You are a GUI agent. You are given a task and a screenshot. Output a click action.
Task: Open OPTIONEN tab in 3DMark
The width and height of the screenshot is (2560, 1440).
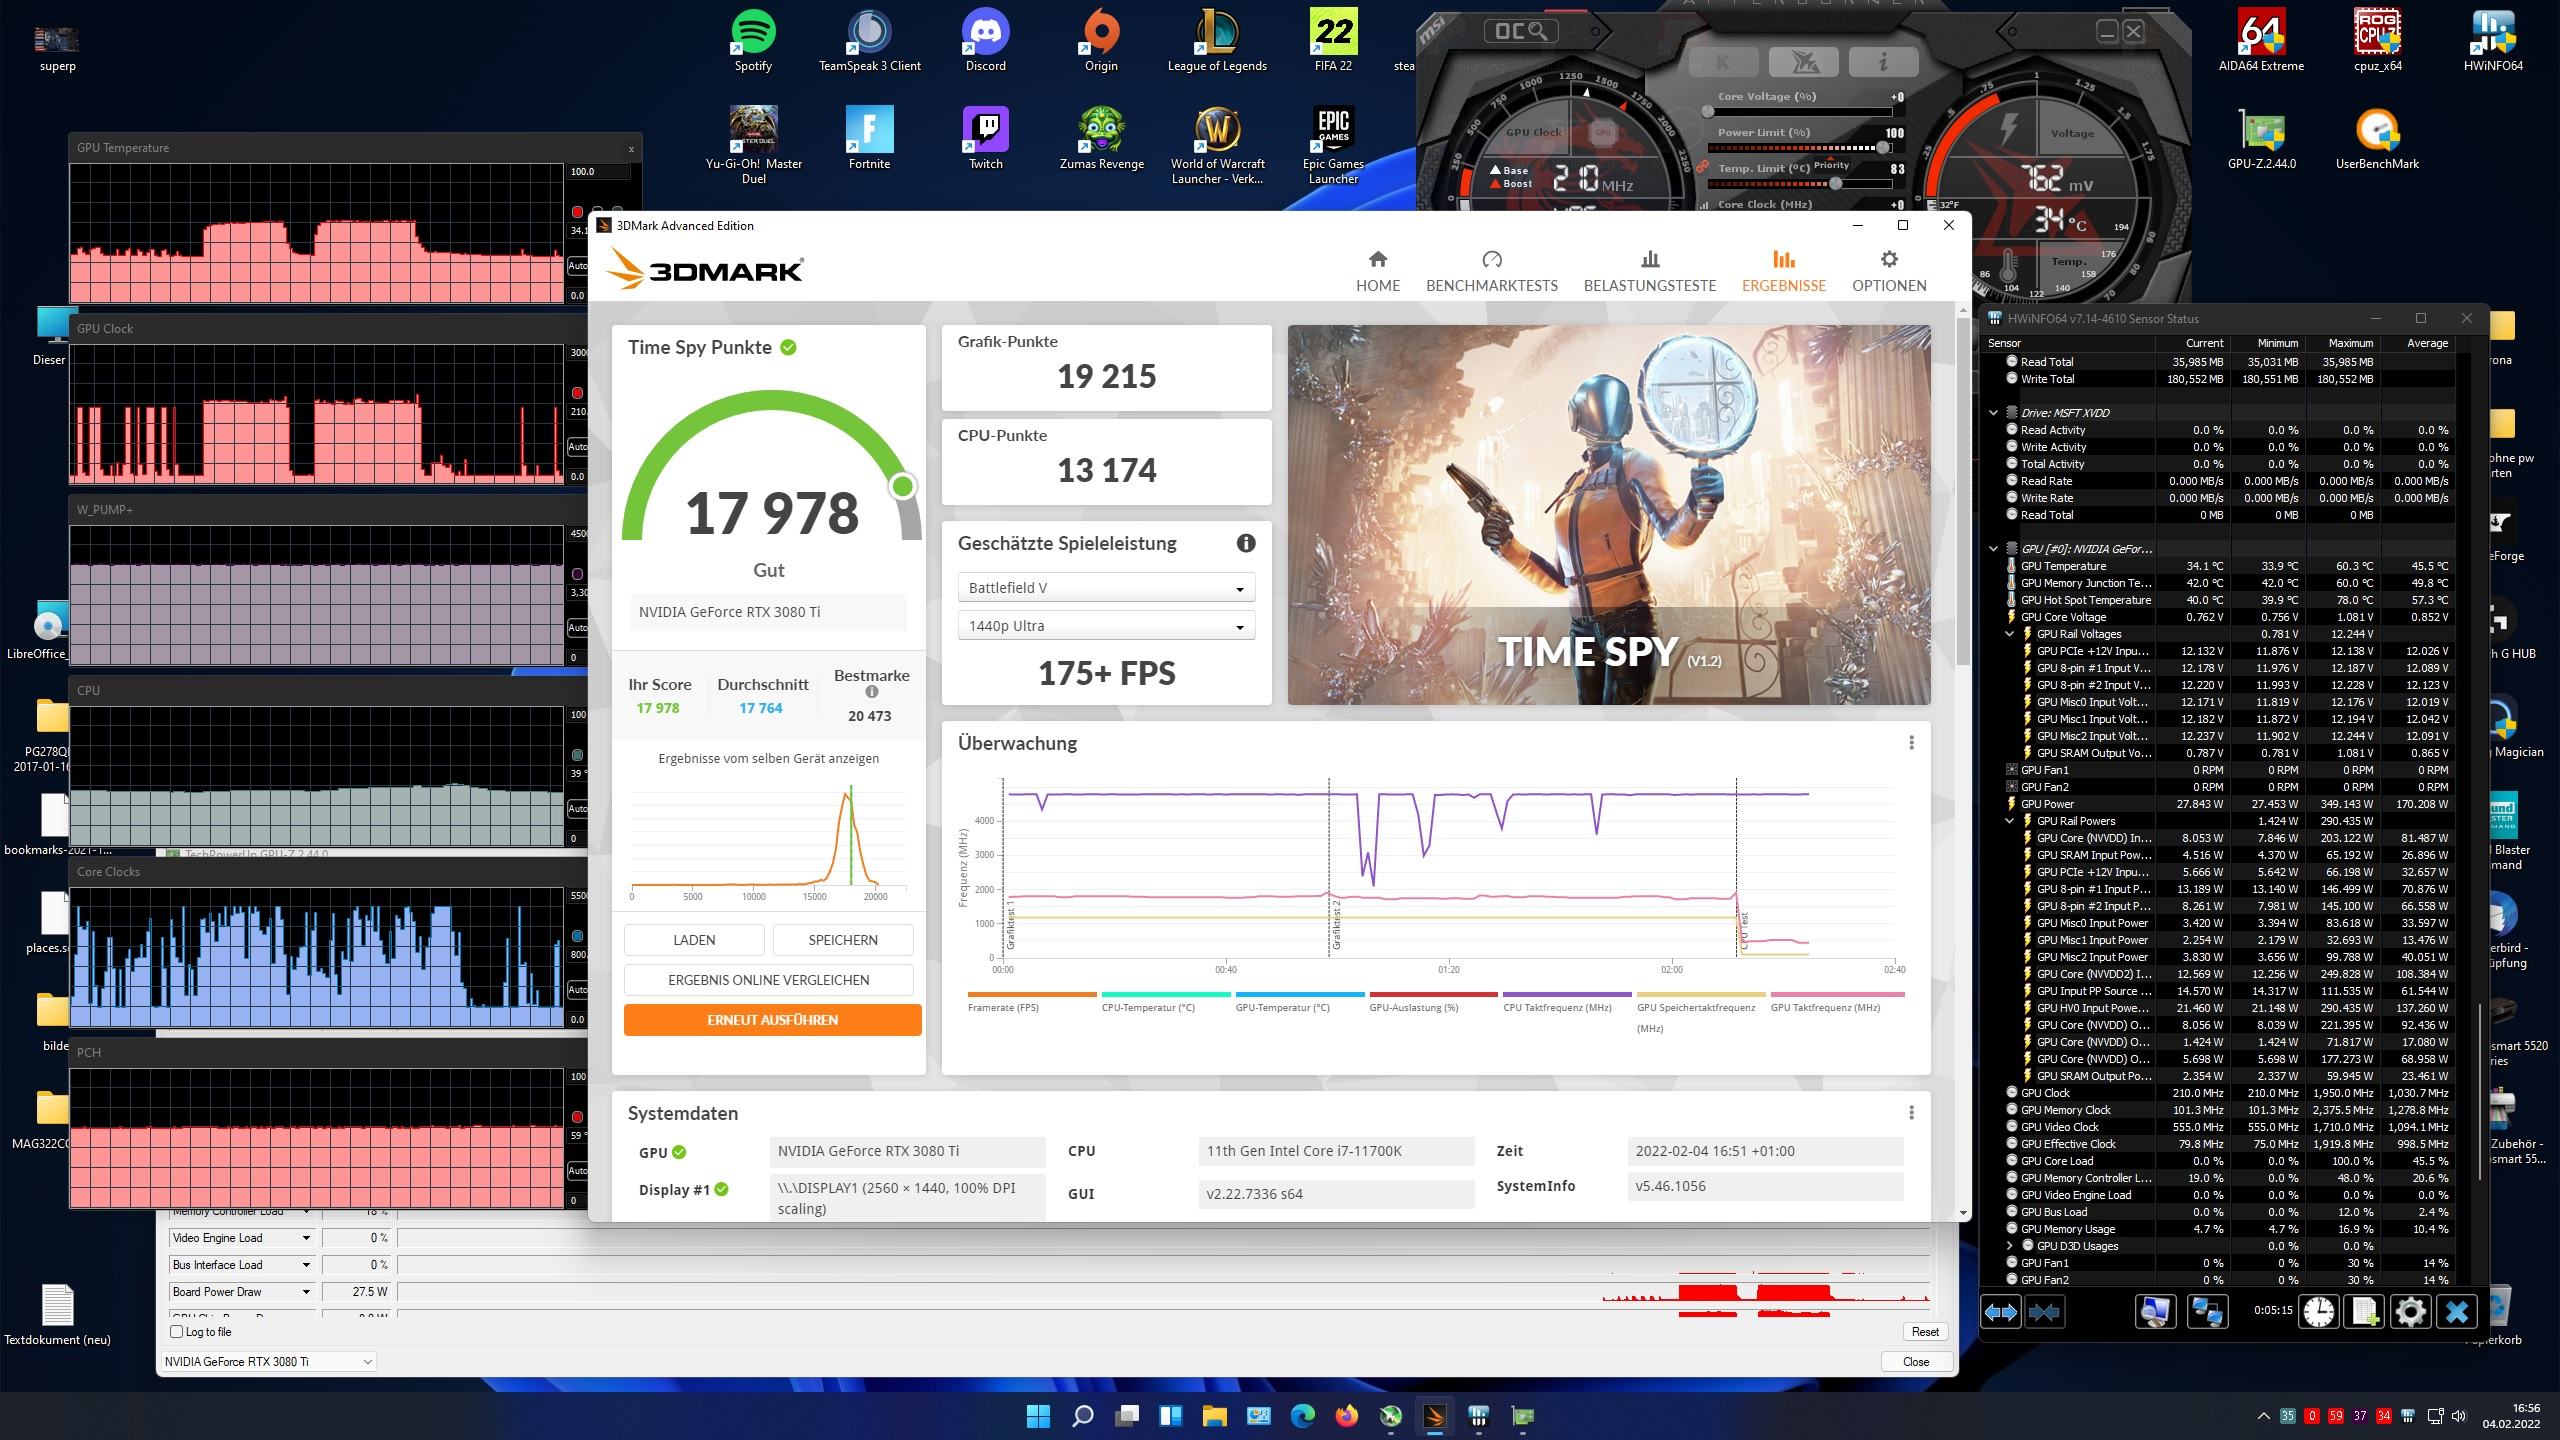pyautogui.click(x=1888, y=272)
